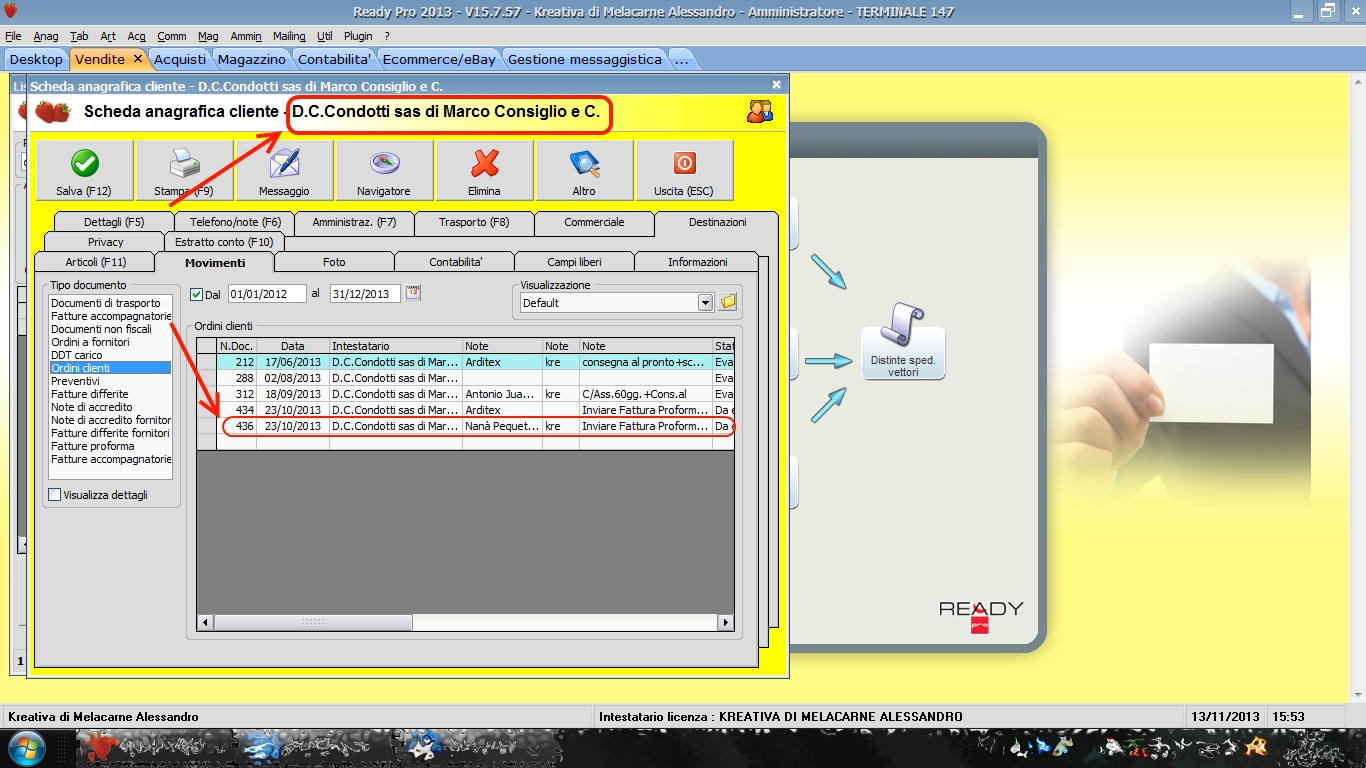The image size is (1366, 768).
Task: Open the Campi liberi tab
Action: click(x=574, y=262)
